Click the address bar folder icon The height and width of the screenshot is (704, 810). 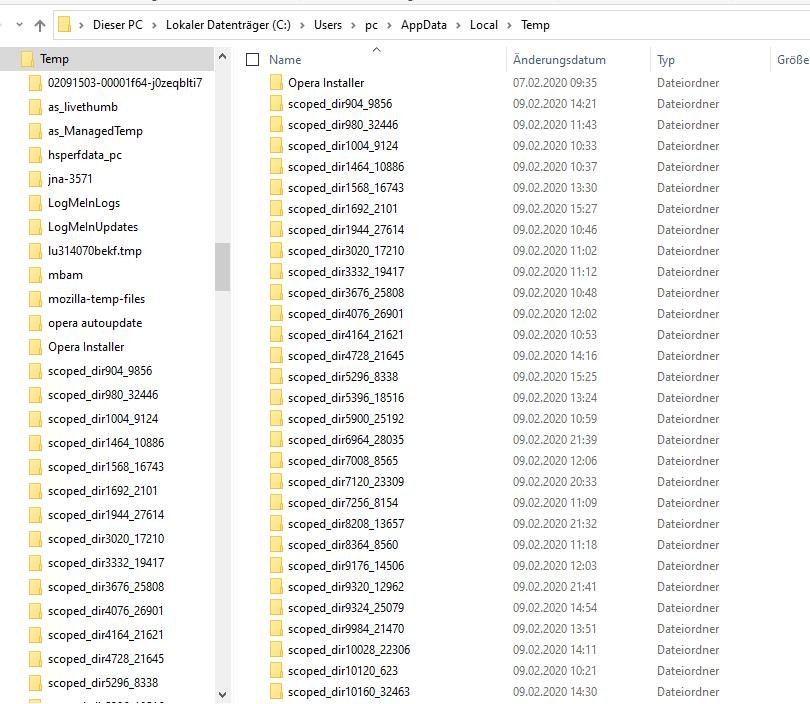[x=65, y=25]
